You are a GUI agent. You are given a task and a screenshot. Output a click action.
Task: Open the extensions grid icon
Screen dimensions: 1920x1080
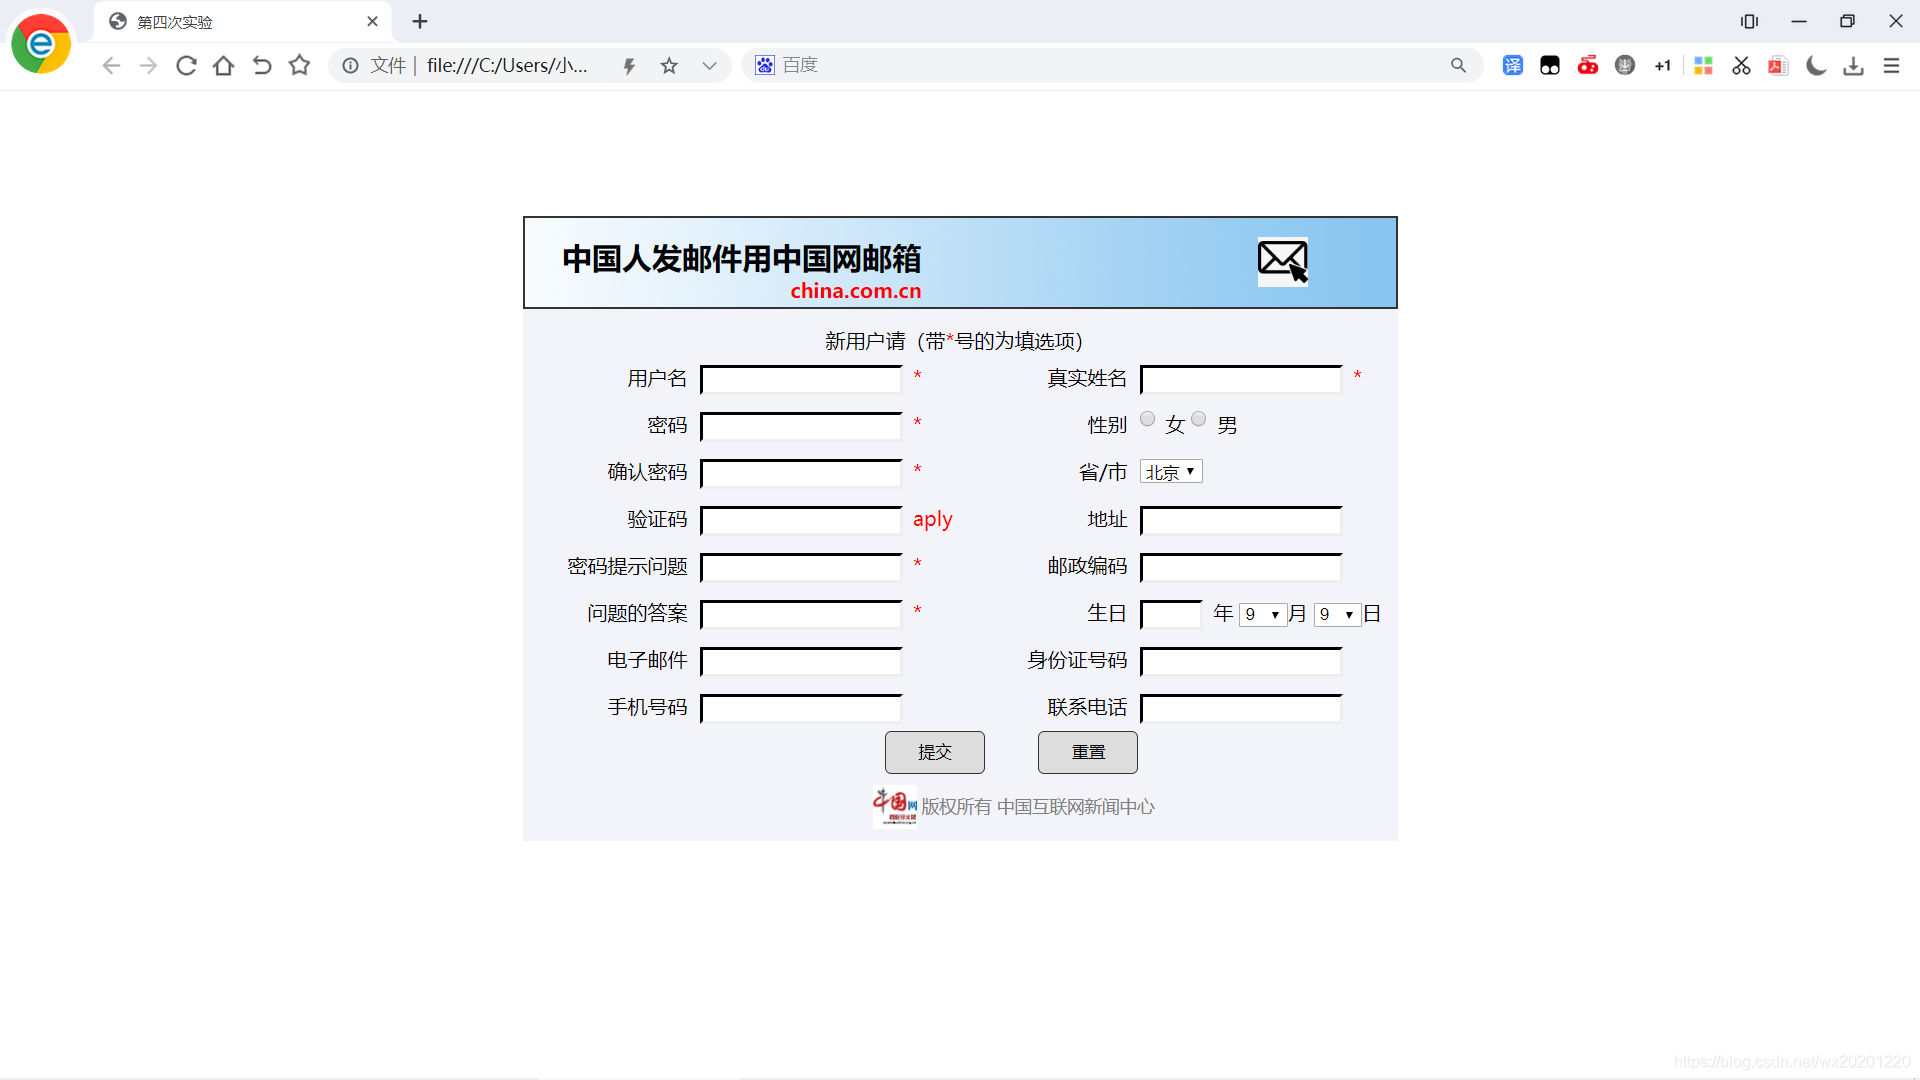(1703, 65)
